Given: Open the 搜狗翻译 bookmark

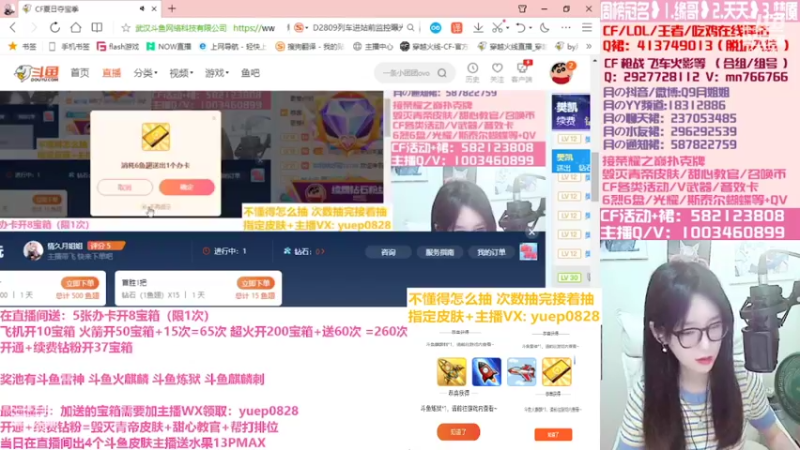Looking at the screenshot, I should 310,46.
